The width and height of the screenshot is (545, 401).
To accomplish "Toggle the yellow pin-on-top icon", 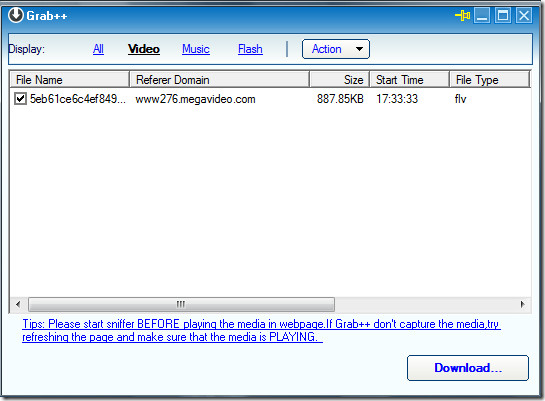I will tap(463, 16).
